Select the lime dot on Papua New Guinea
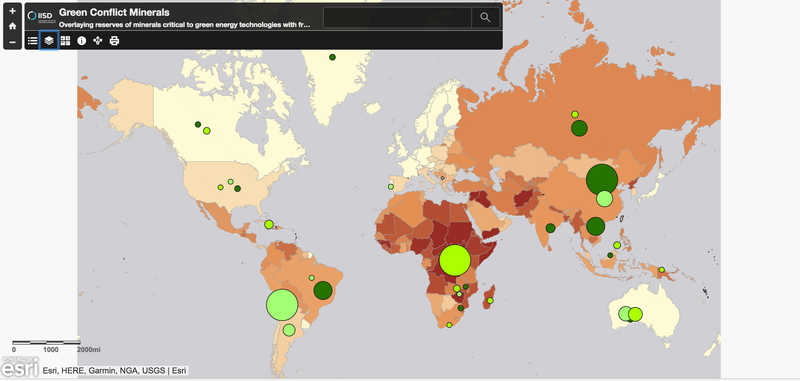The image size is (800, 381). pyautogui.click(x=662, y=269)
